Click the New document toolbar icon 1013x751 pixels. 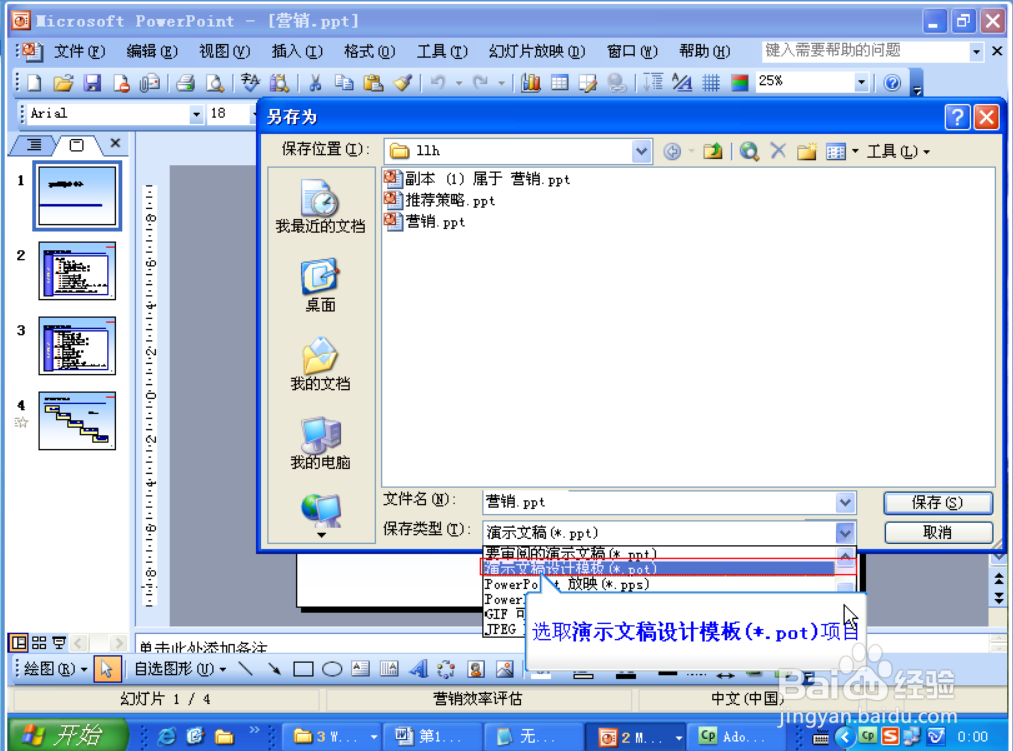(x=34, y=83)
